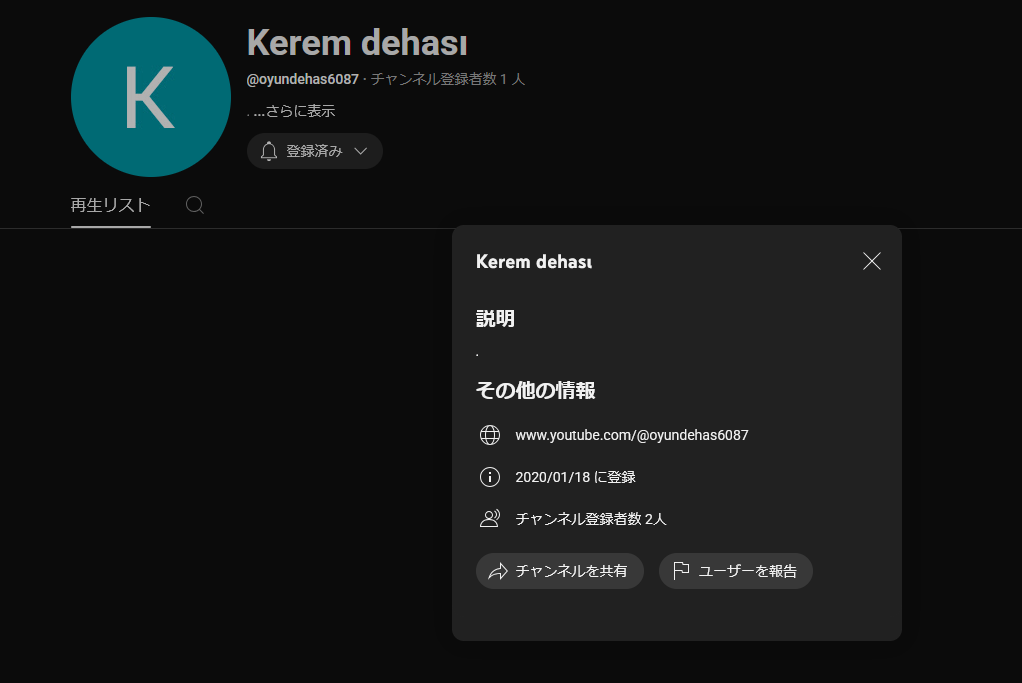Click the info circle icon beside join date
Image resolution: width=1022 pixels, height=683 pixels.
(x=489, y=477)
